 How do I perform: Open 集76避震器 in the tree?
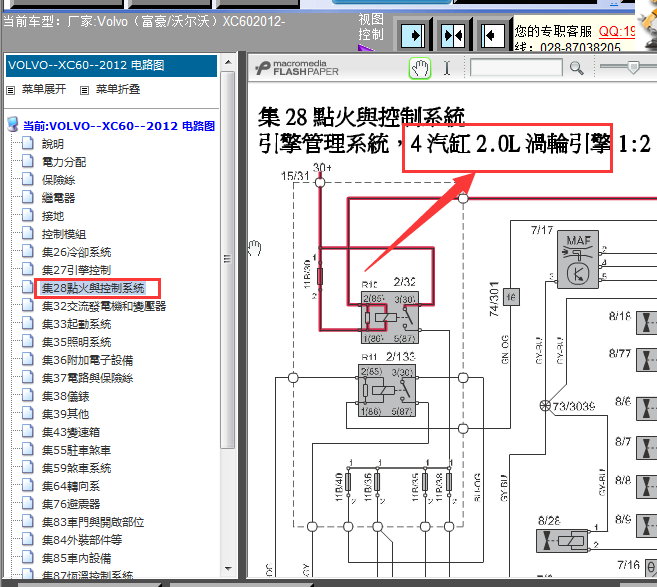[x=71, y=504]
